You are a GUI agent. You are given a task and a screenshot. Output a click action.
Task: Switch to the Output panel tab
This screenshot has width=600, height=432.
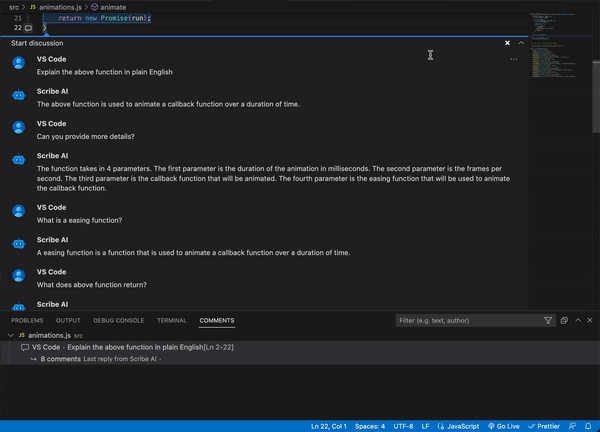pyautogui.click(x=68, y=321)
